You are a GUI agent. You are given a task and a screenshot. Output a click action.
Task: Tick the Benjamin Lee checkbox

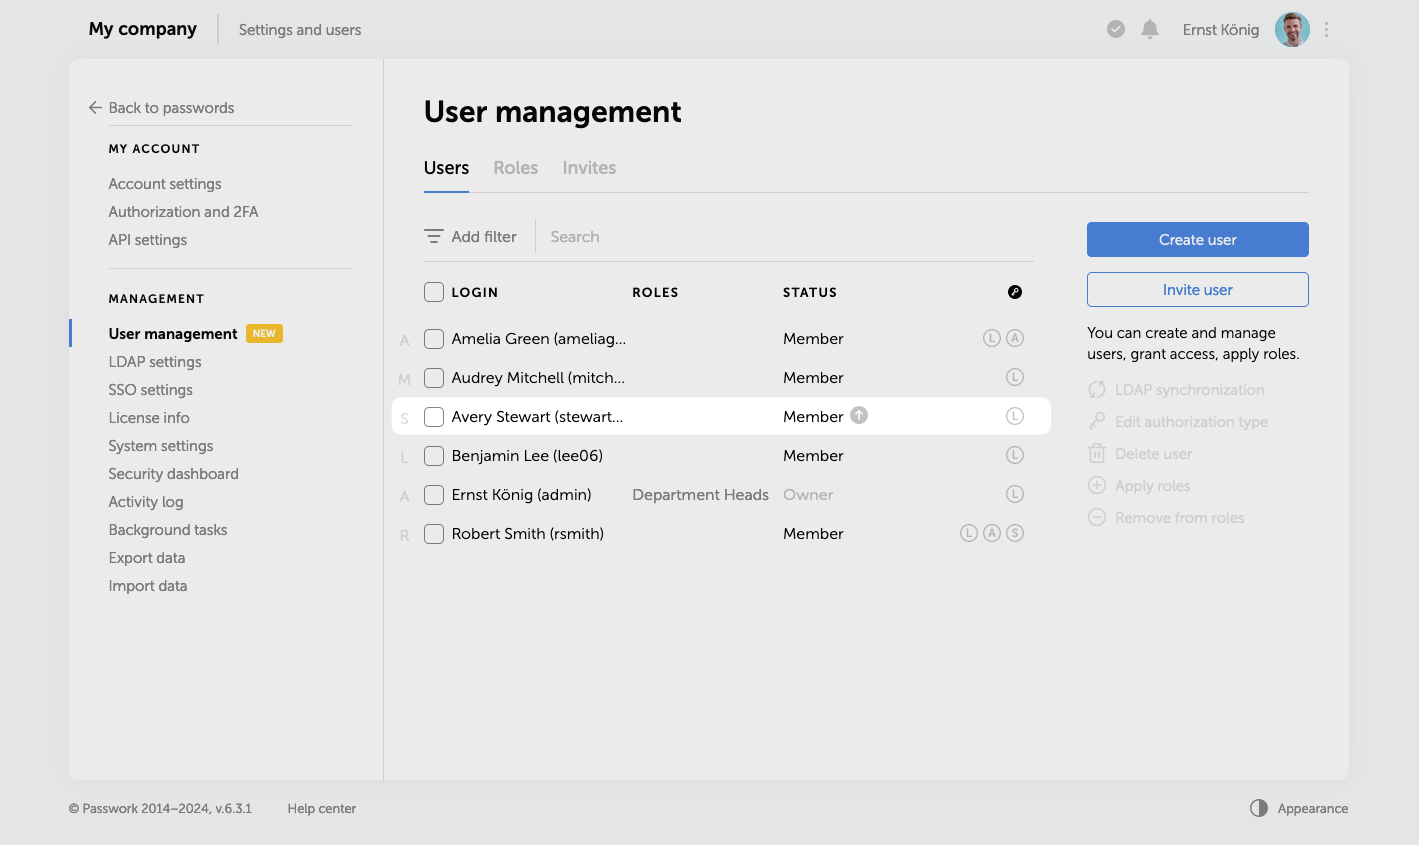[434, 456]
